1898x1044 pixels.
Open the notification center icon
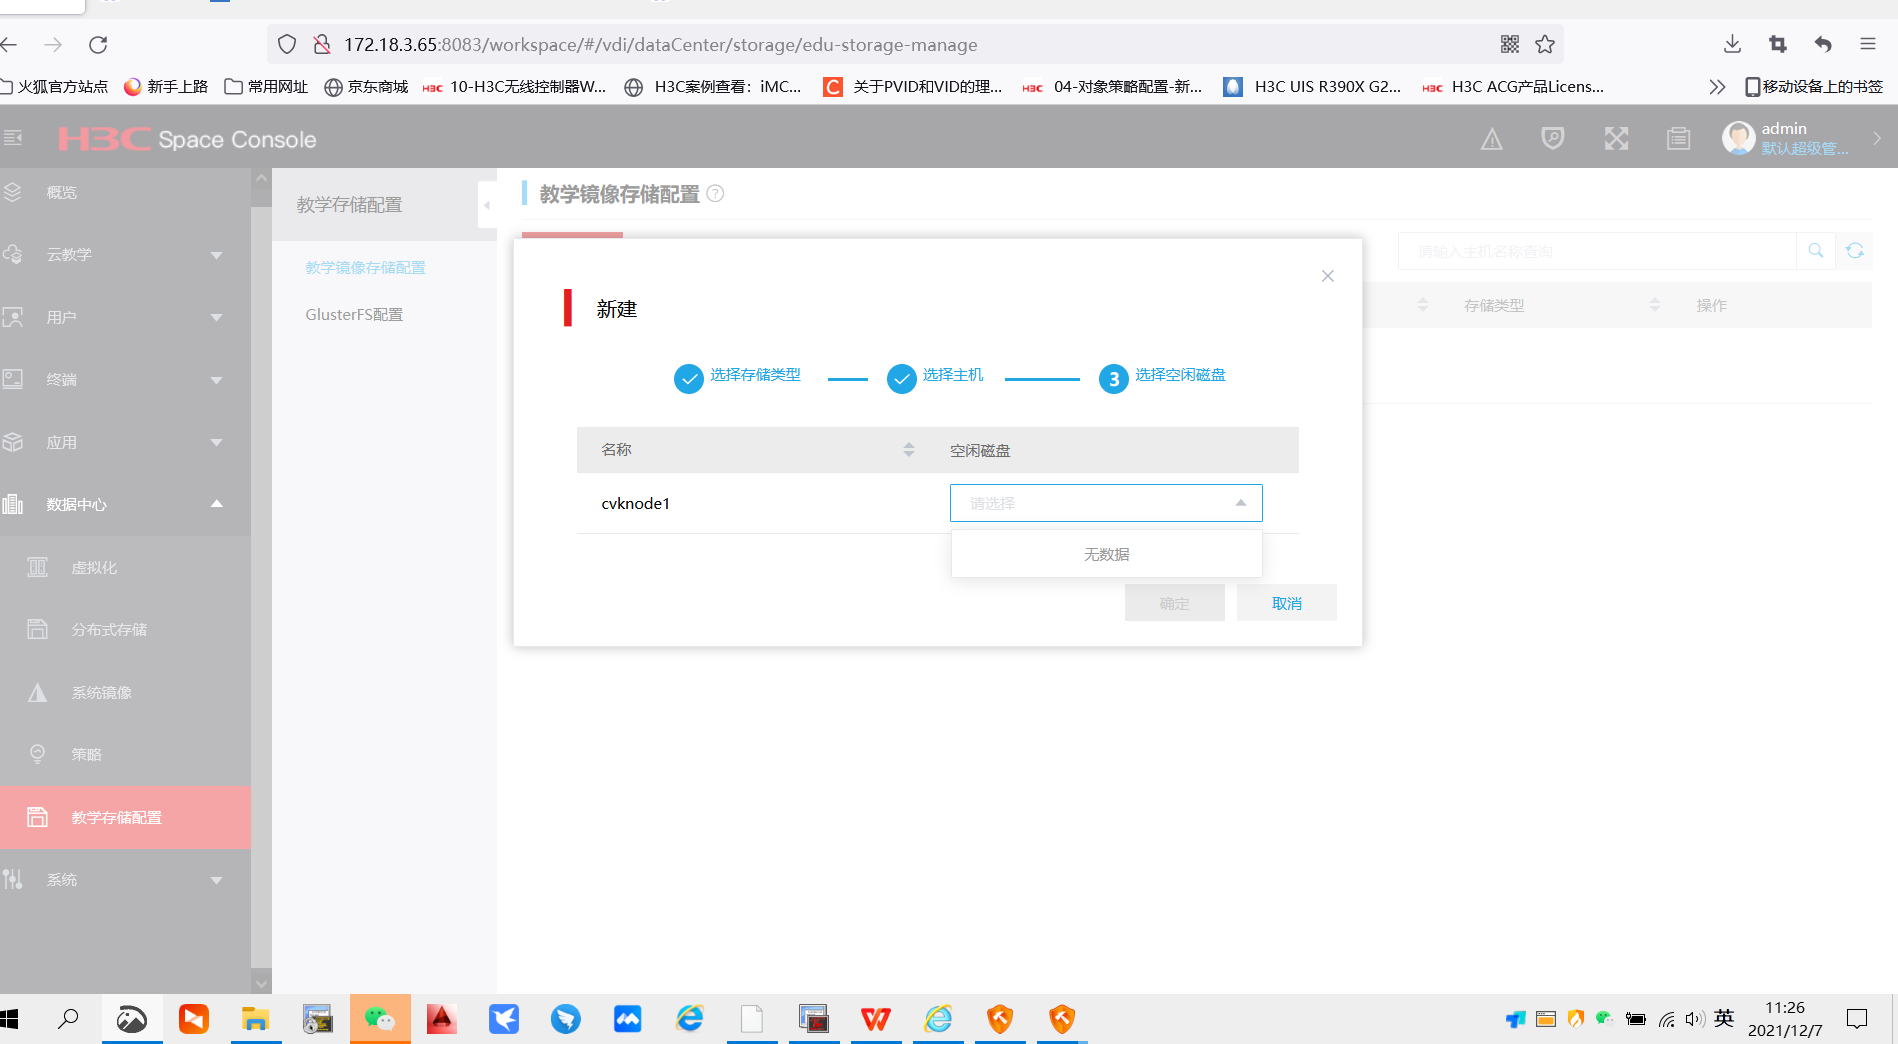tap(1857, 1019)
